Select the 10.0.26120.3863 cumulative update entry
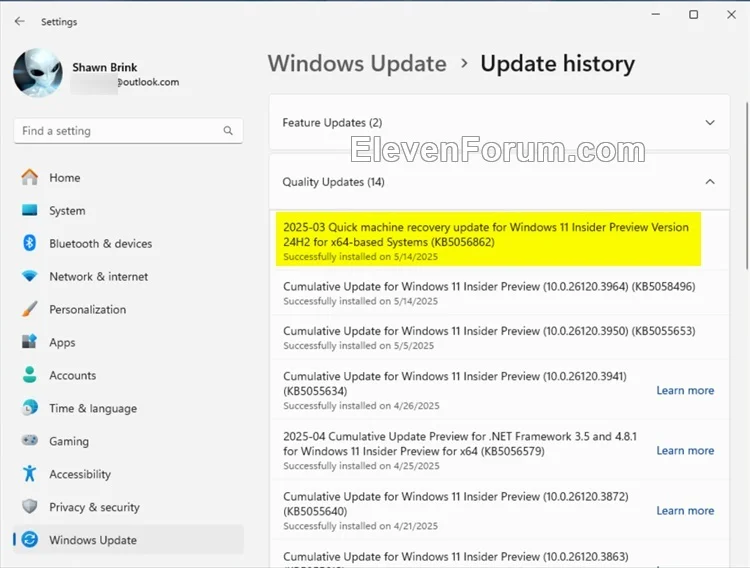The image size is (750, 568). pos(499,555)
